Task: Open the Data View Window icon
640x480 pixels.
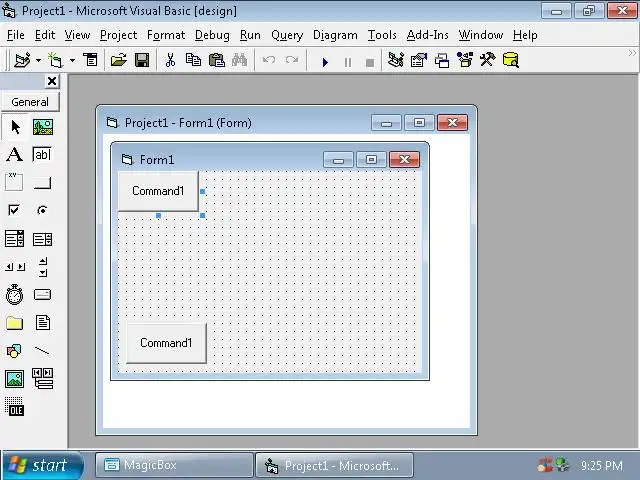Action: (511, 60)
